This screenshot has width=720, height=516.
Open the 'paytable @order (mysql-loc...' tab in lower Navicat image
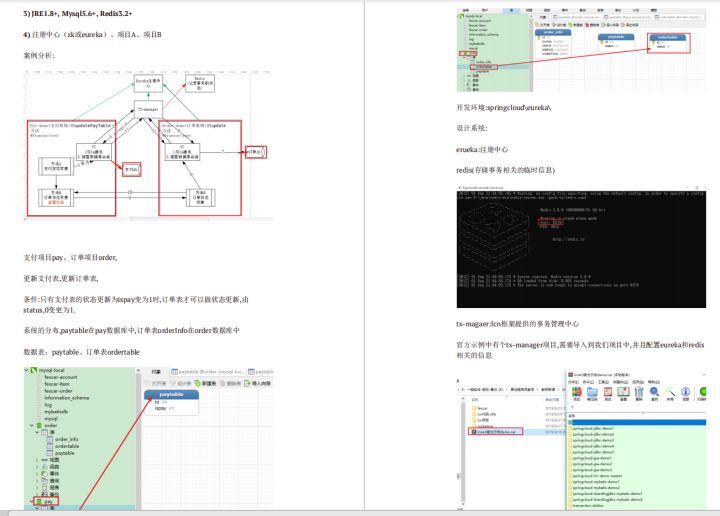pyautogui.click(x=208, y=371)
